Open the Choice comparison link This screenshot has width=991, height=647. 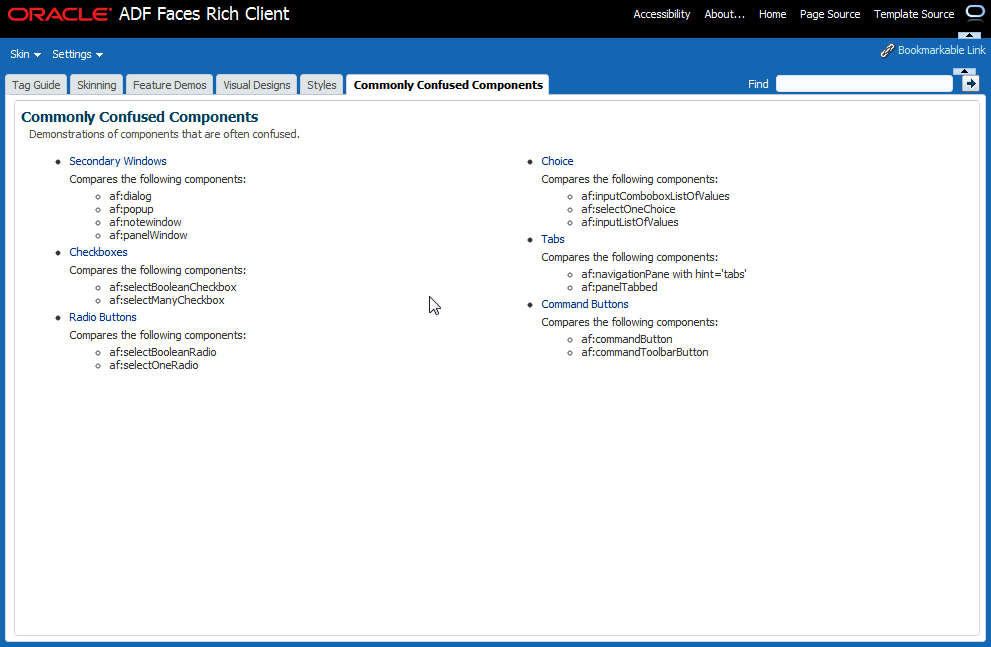[557, 161]
